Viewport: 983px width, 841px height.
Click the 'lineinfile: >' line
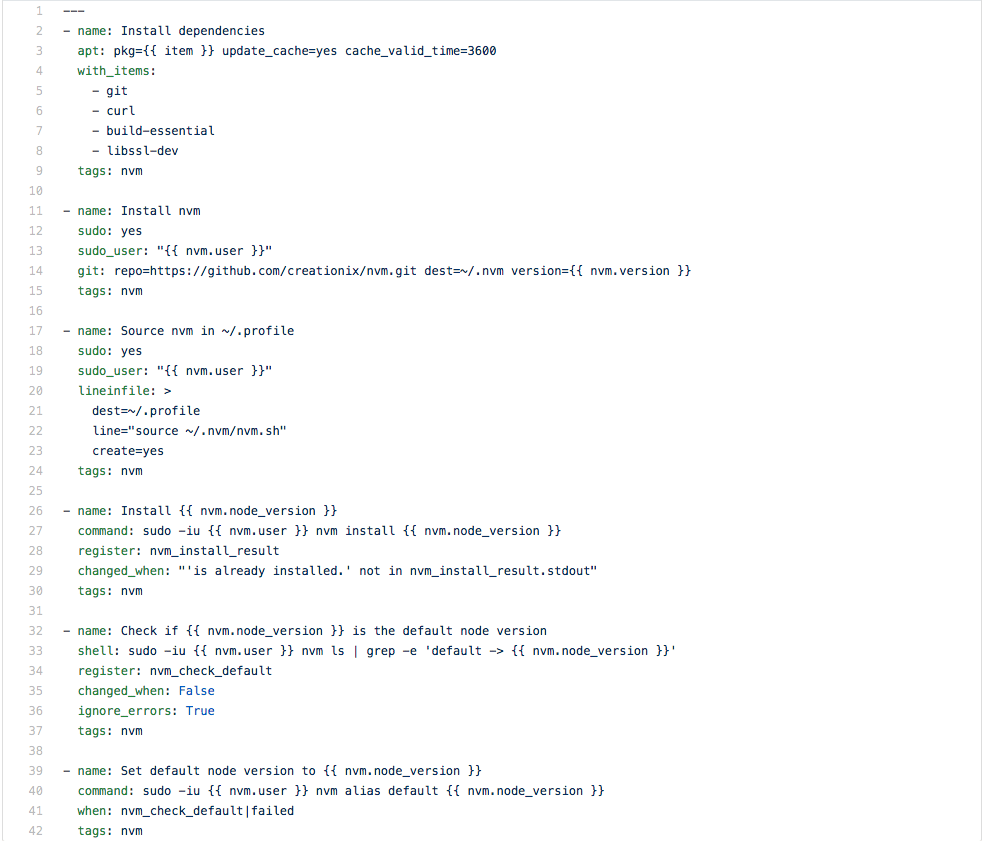[124, 391]
